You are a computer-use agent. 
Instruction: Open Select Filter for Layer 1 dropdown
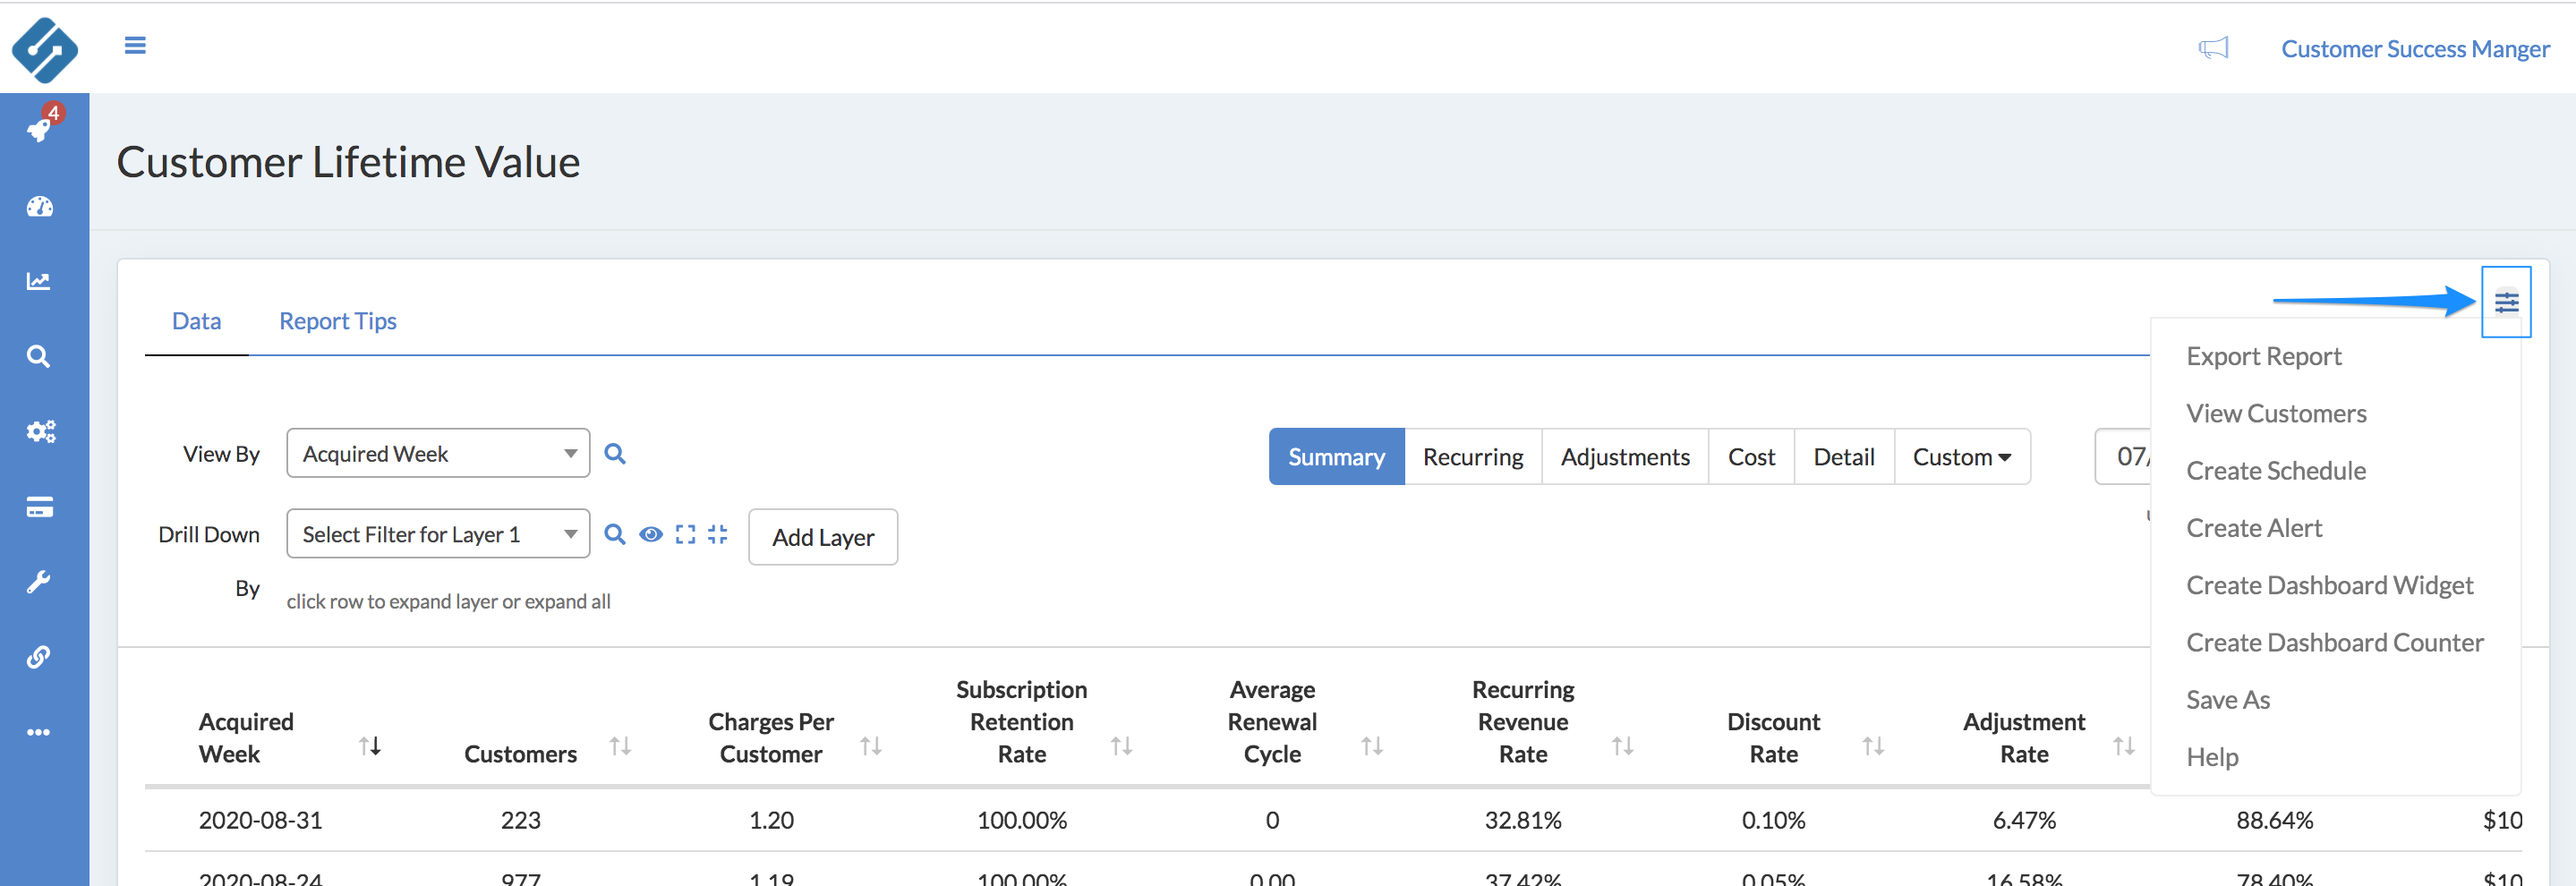(x=438, y=535)
